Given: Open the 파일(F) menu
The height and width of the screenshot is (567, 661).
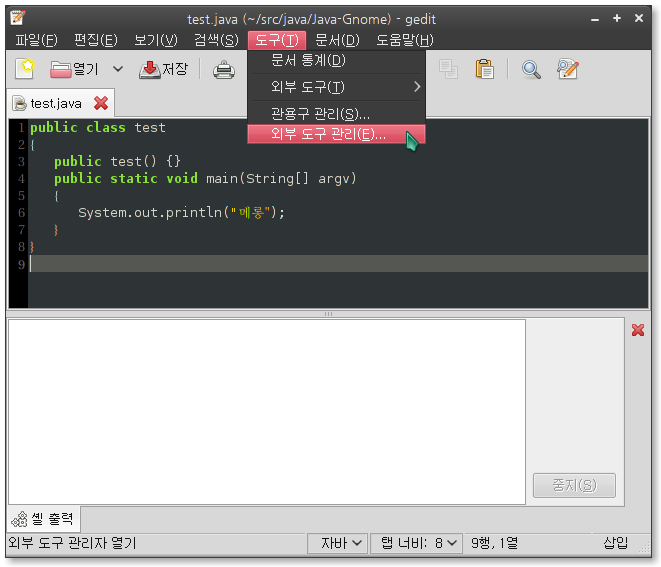Looking at the screenshot, I should [36, 40].
